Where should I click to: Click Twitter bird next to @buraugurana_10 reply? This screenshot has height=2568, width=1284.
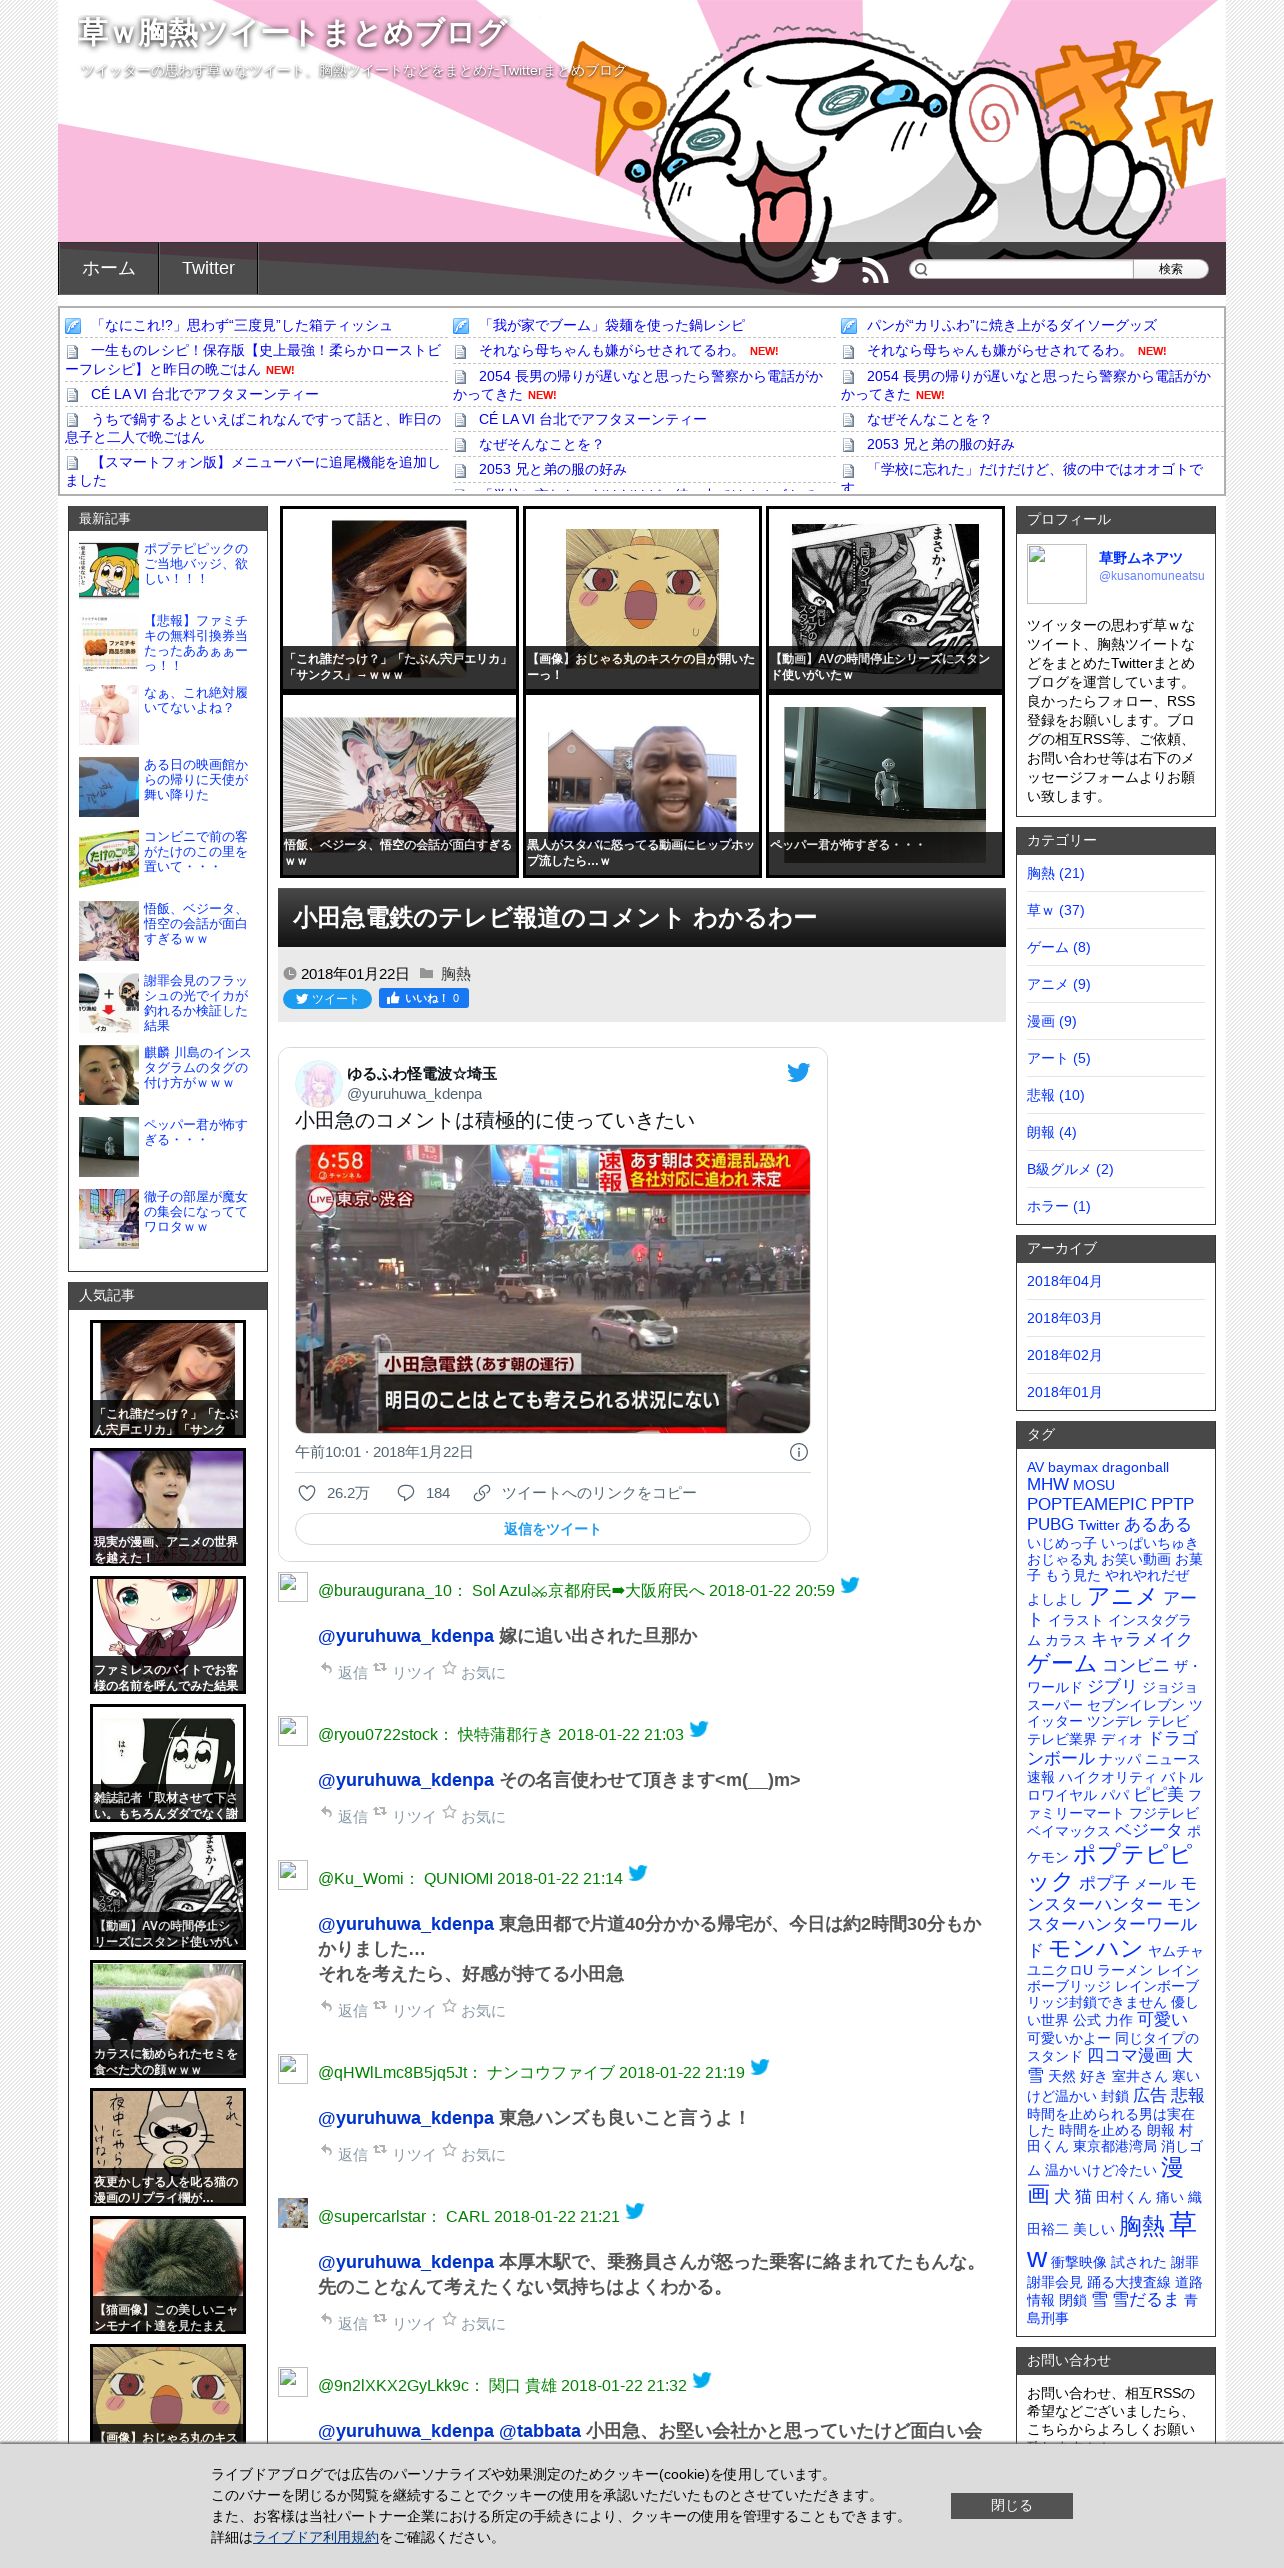coord(850,1584)
